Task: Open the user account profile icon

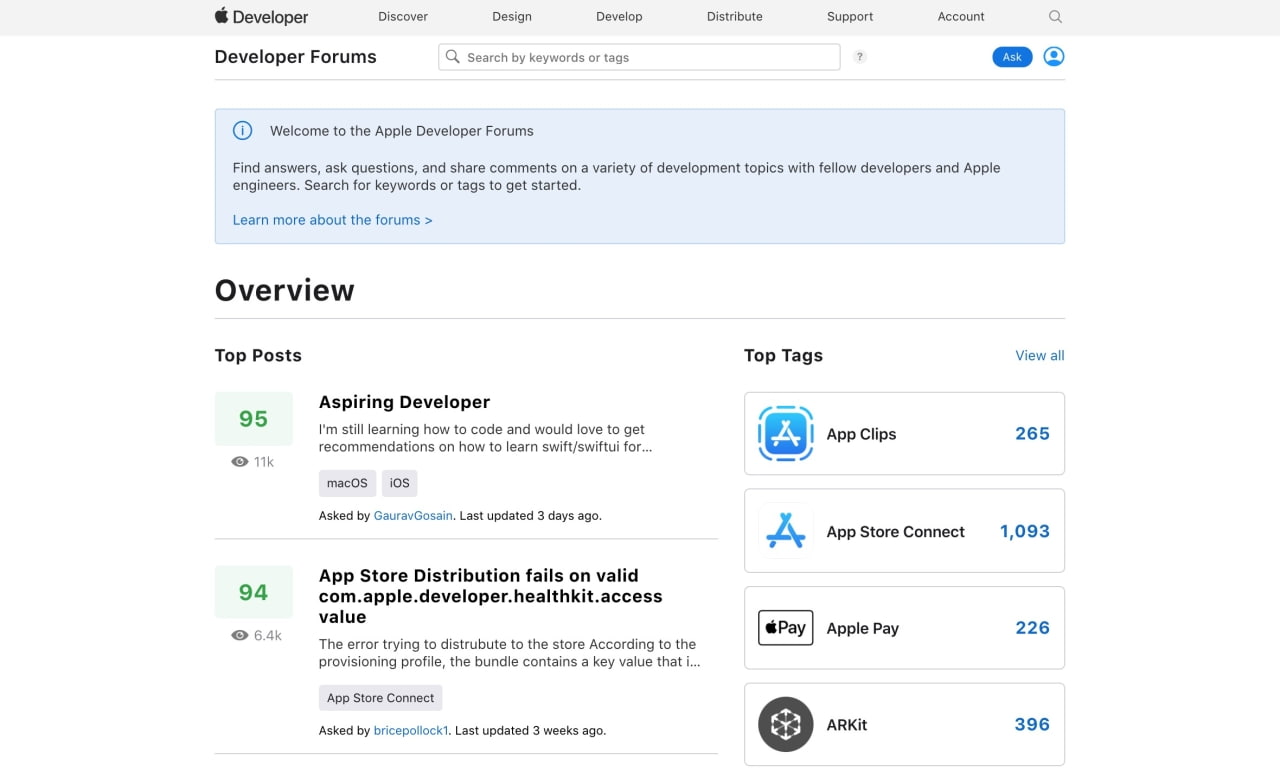Action: click(x=1053, y=57)
